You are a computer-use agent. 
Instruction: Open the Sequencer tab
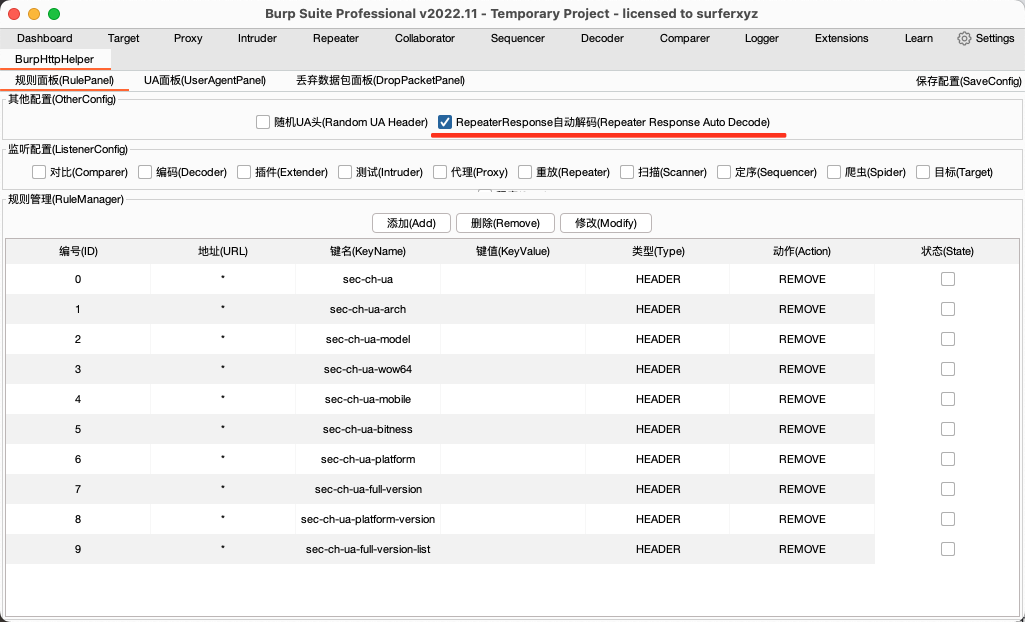pos(518,39)
